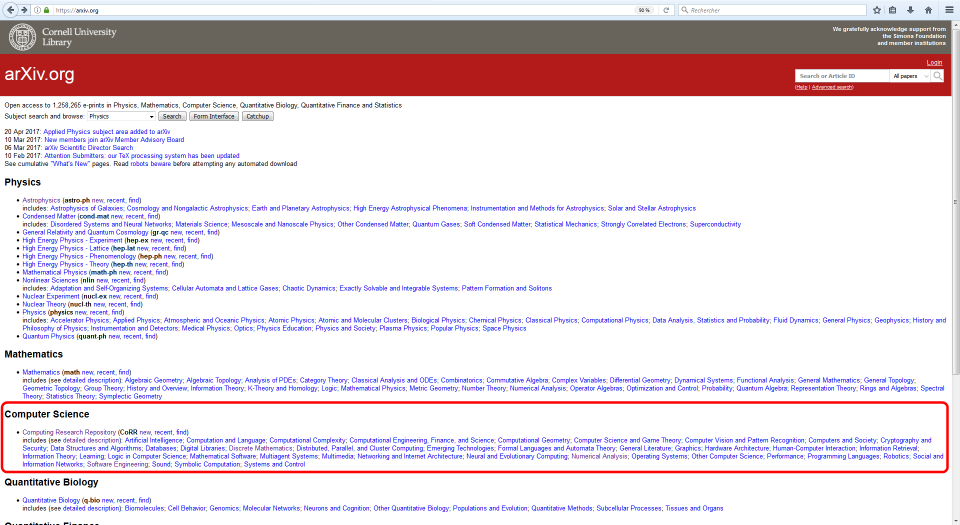Open site information icon in address bar
The height and width of the screenshot is (525, 960).
(x=38, y=10)
